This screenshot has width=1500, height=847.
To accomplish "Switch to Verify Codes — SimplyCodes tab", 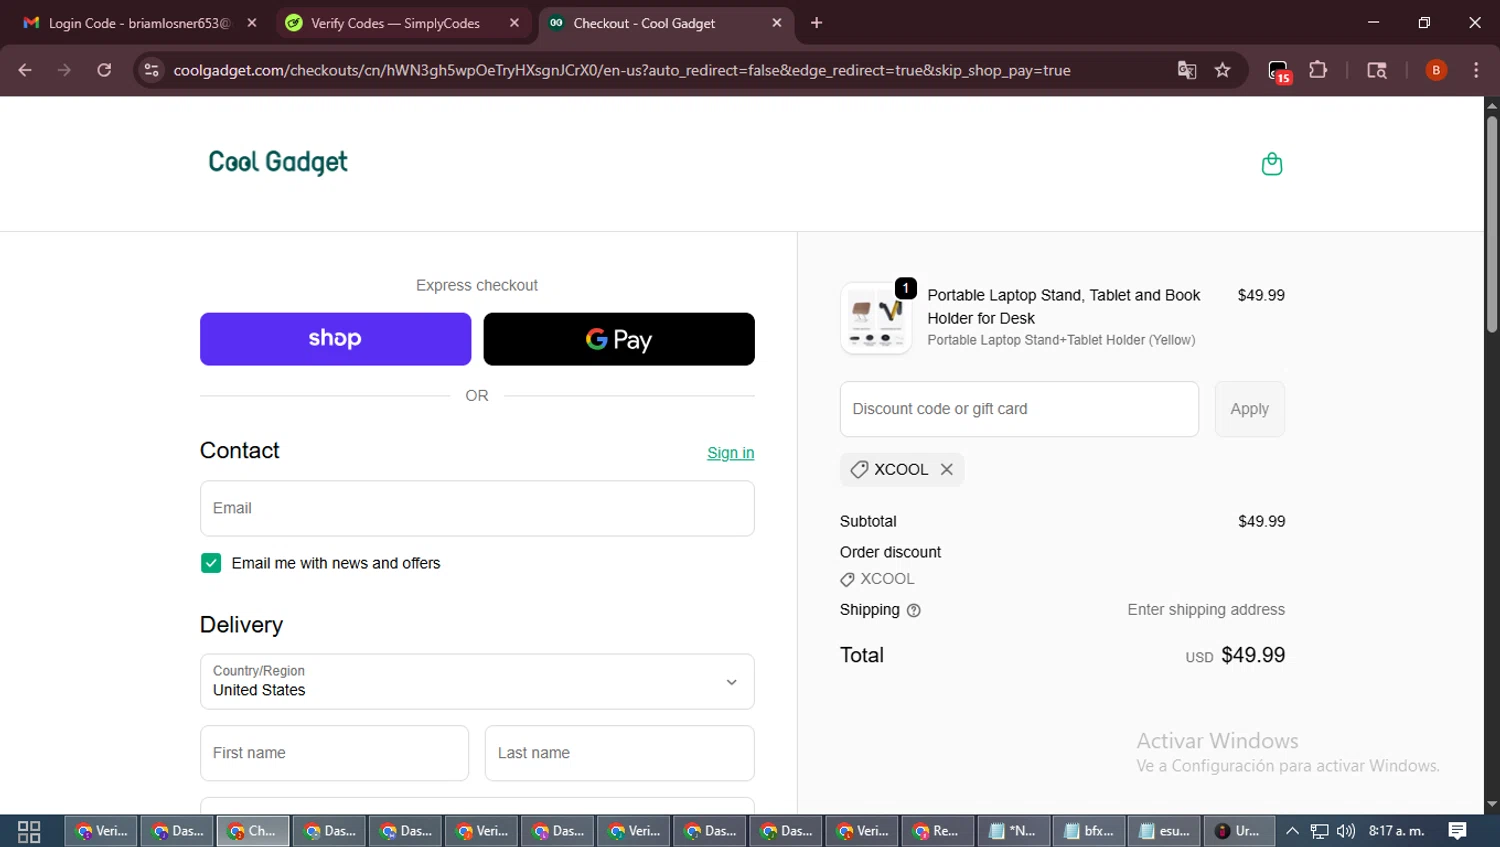I will [397, 23].
